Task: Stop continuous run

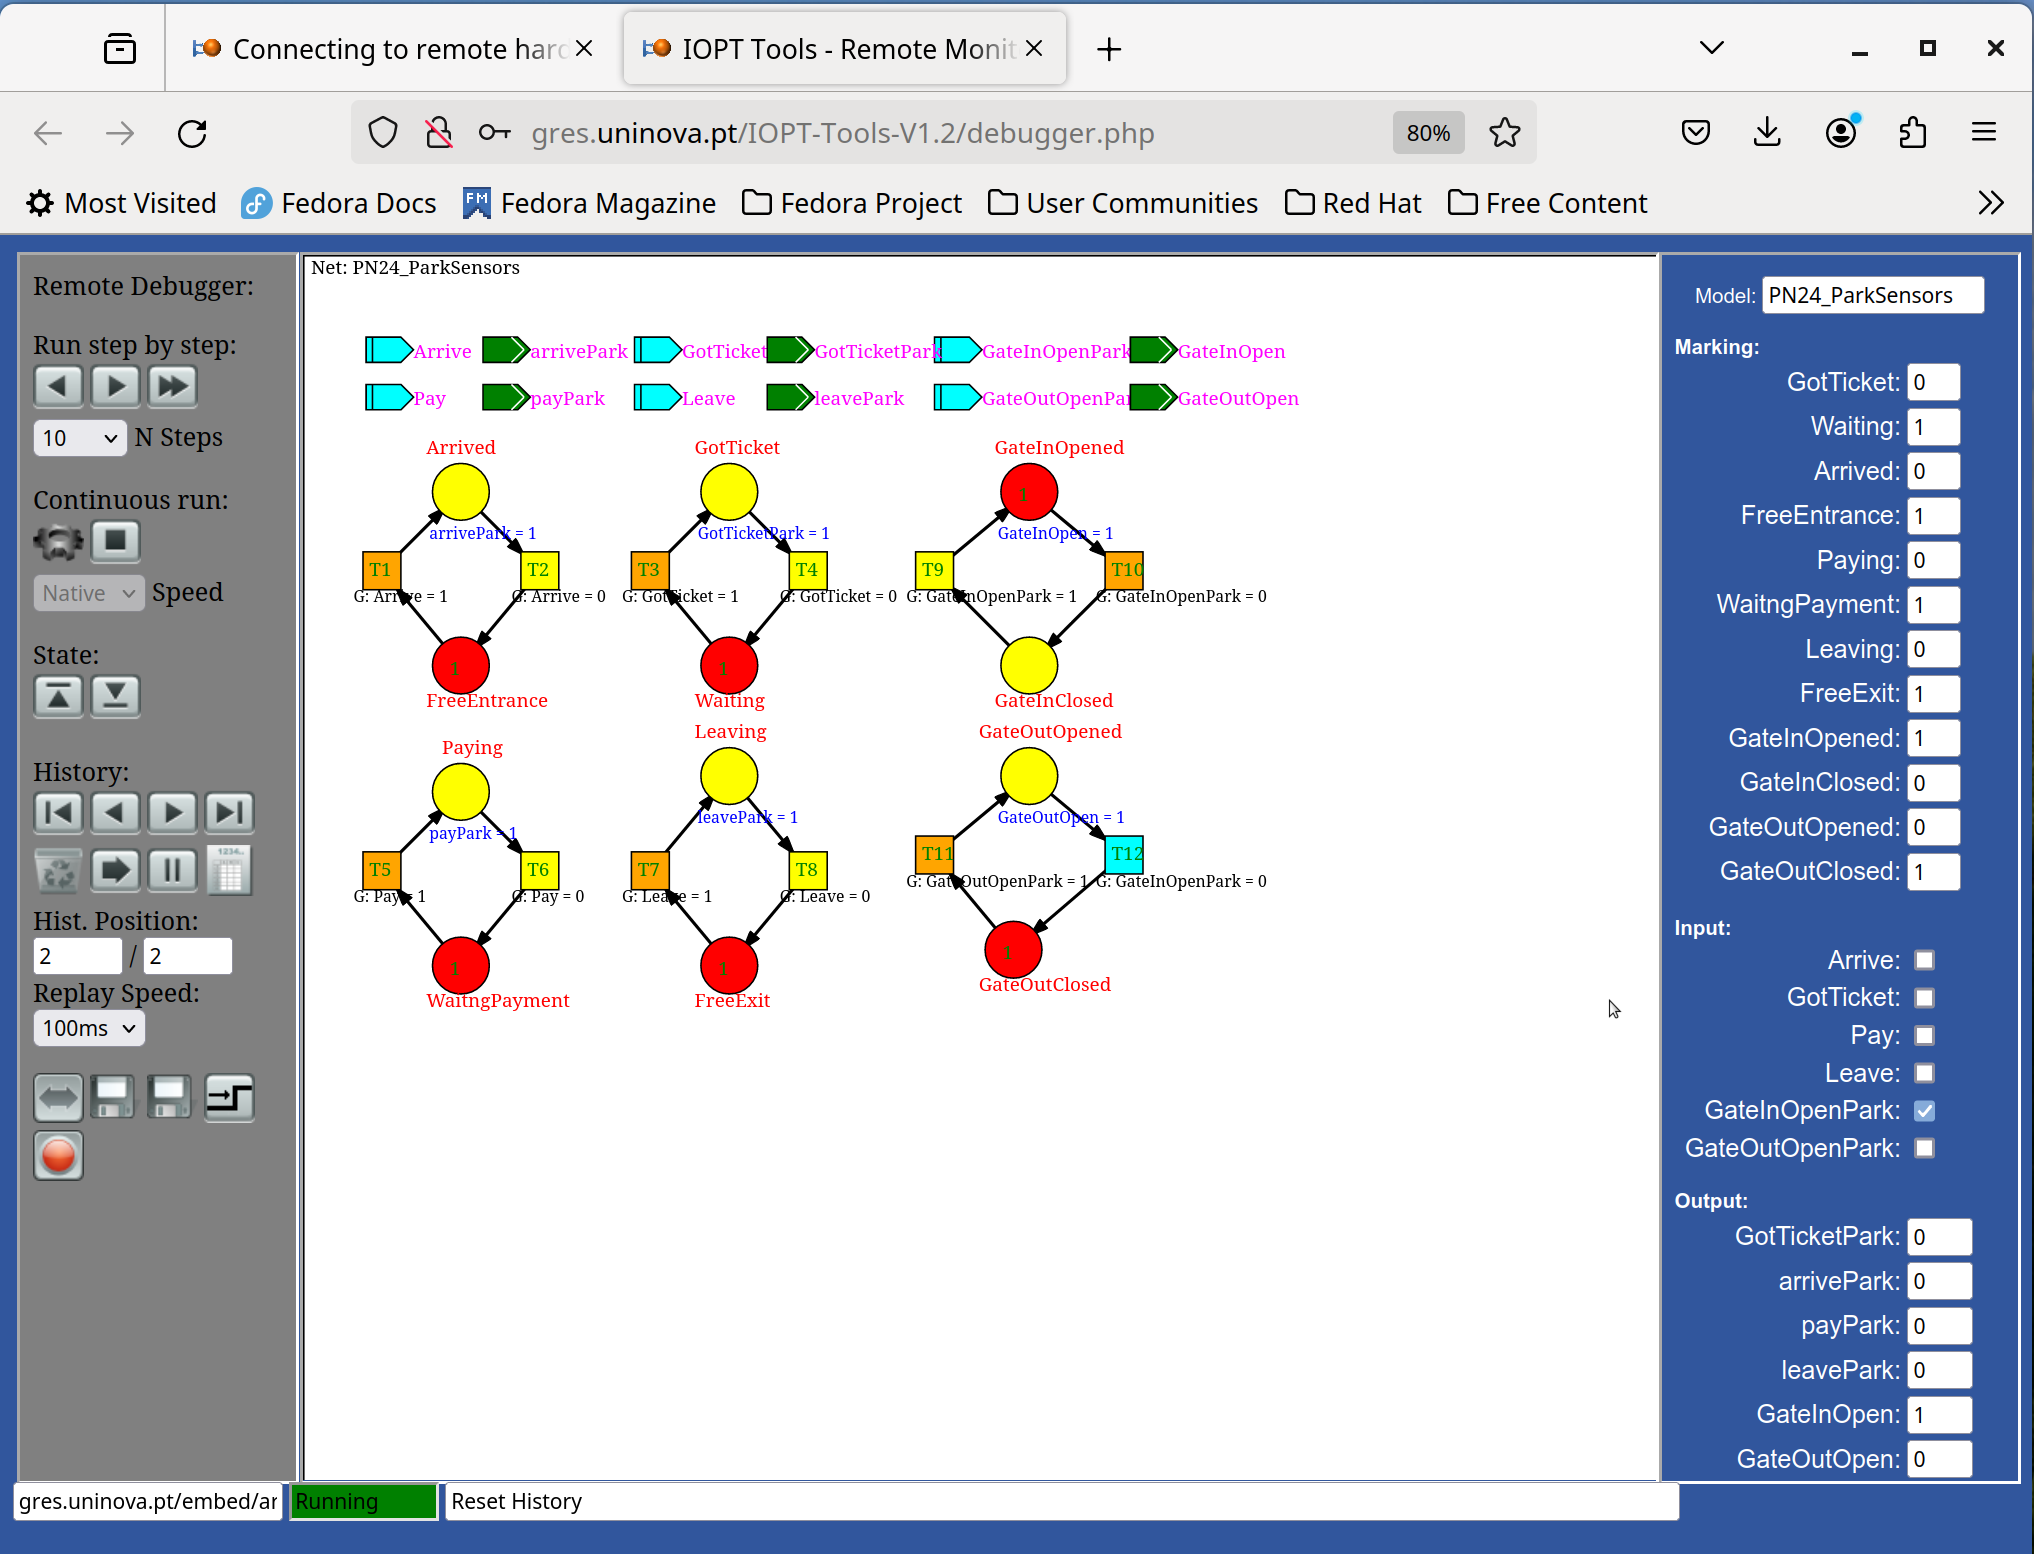Action: click(115, 542)
